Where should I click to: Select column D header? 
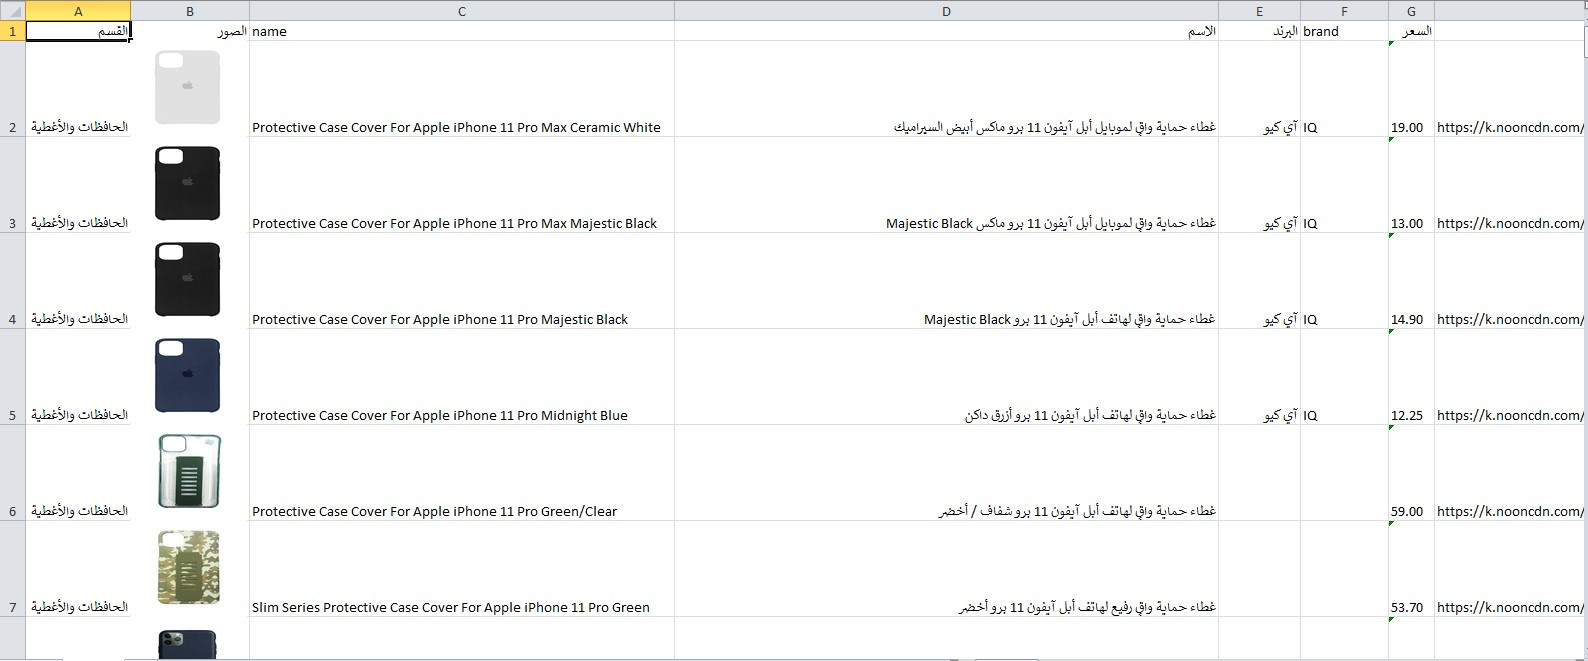tap(946, 11)
